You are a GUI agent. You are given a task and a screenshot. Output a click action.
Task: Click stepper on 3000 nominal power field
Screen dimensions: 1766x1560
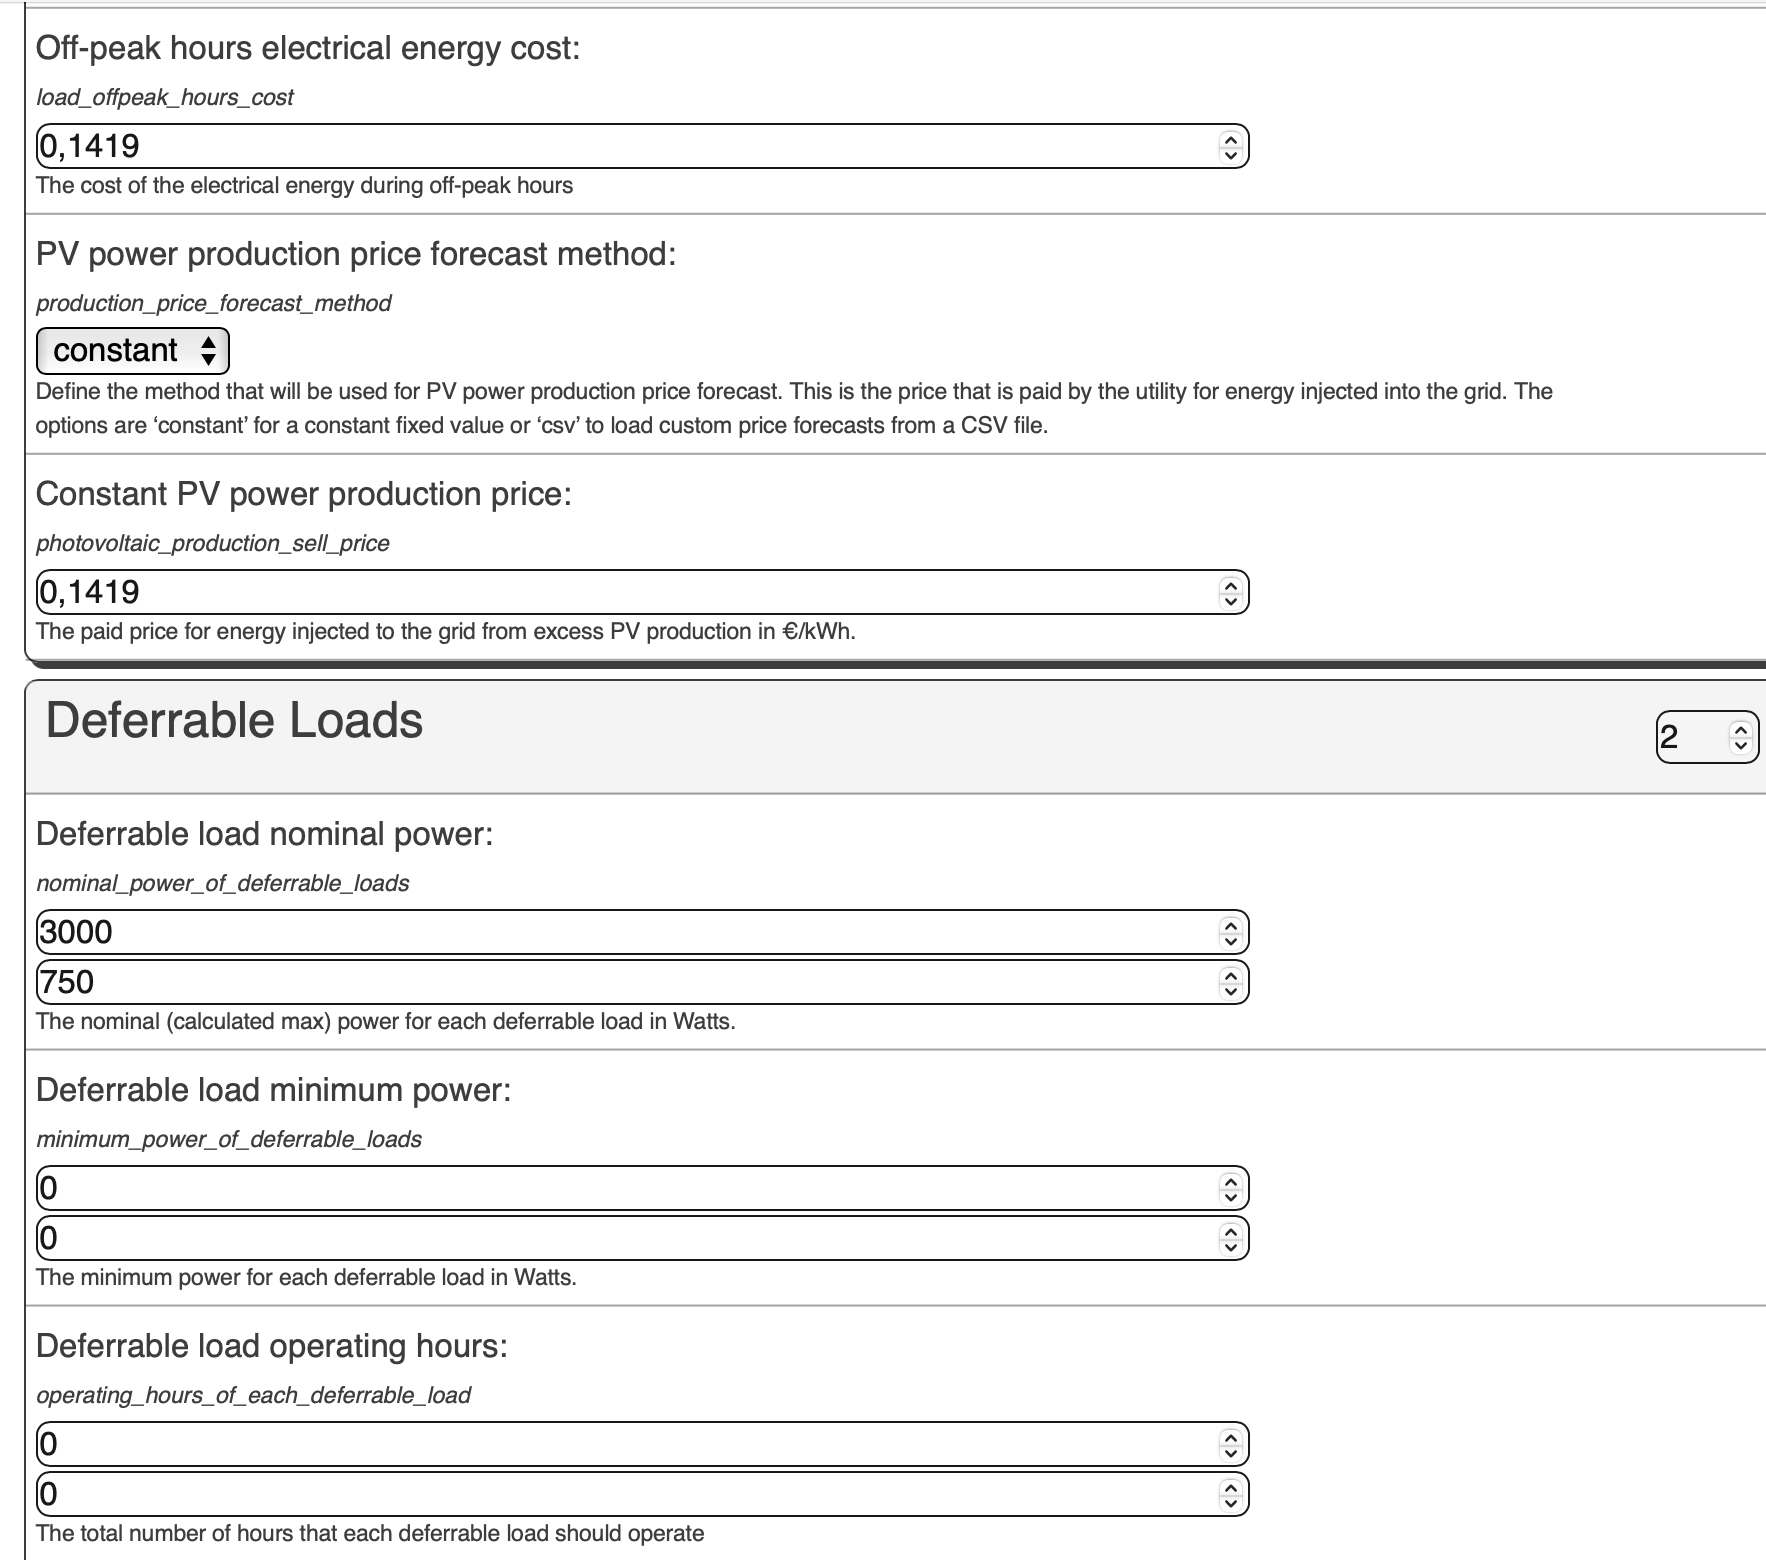click(x=1230, y=932)
